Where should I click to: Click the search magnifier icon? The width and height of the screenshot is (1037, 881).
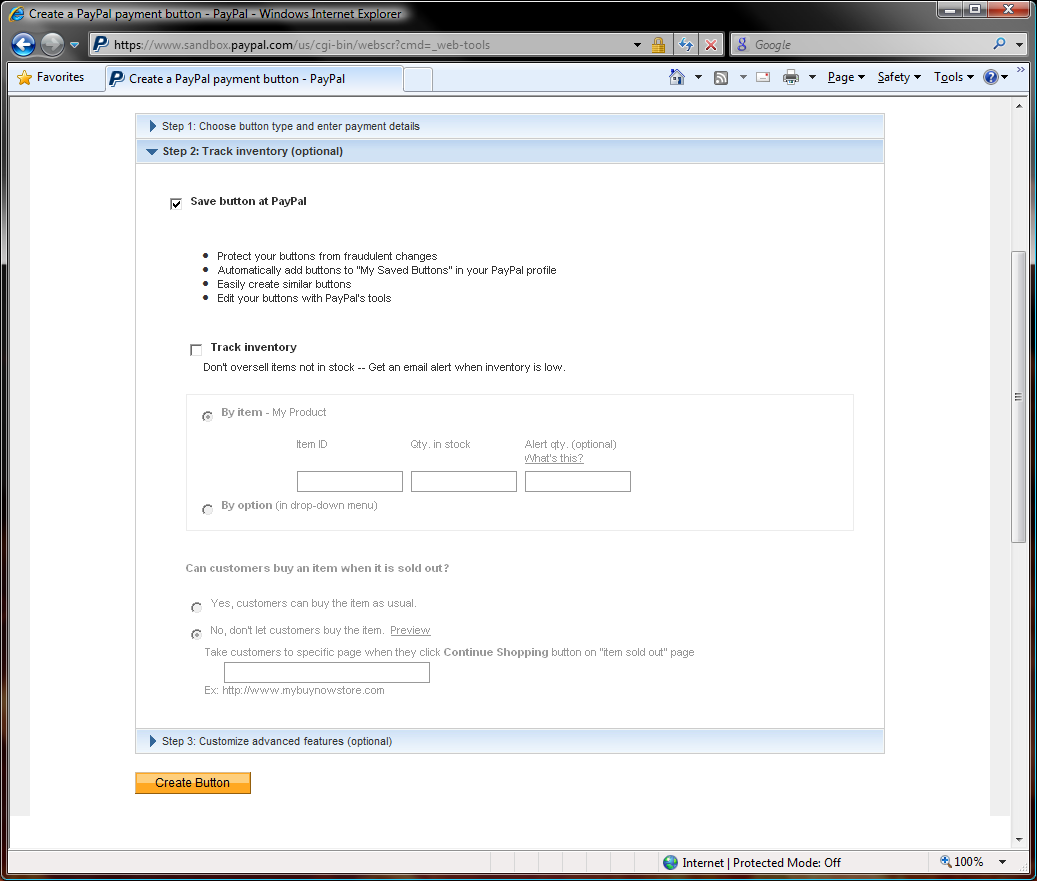pos(999,44)
